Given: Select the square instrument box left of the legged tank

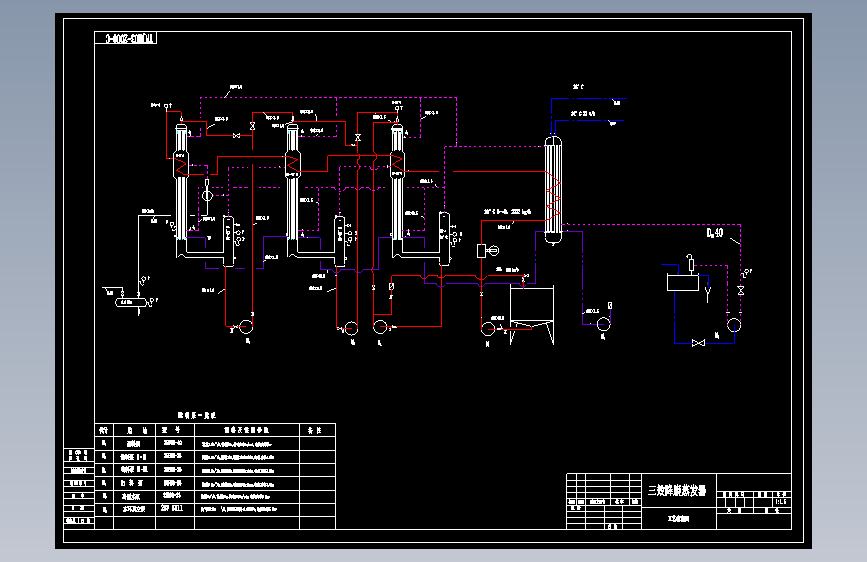Looking at the screenshot, I should click(x=481, y=251).
